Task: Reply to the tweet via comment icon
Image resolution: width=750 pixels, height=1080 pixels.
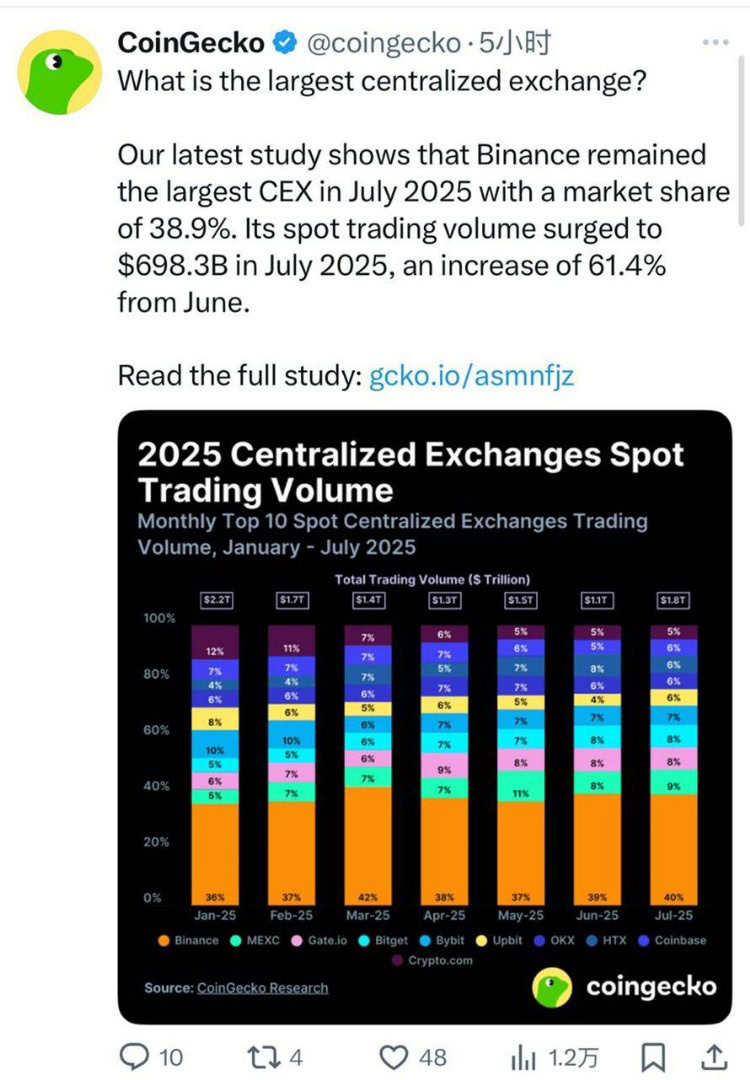Action: 136,1054
